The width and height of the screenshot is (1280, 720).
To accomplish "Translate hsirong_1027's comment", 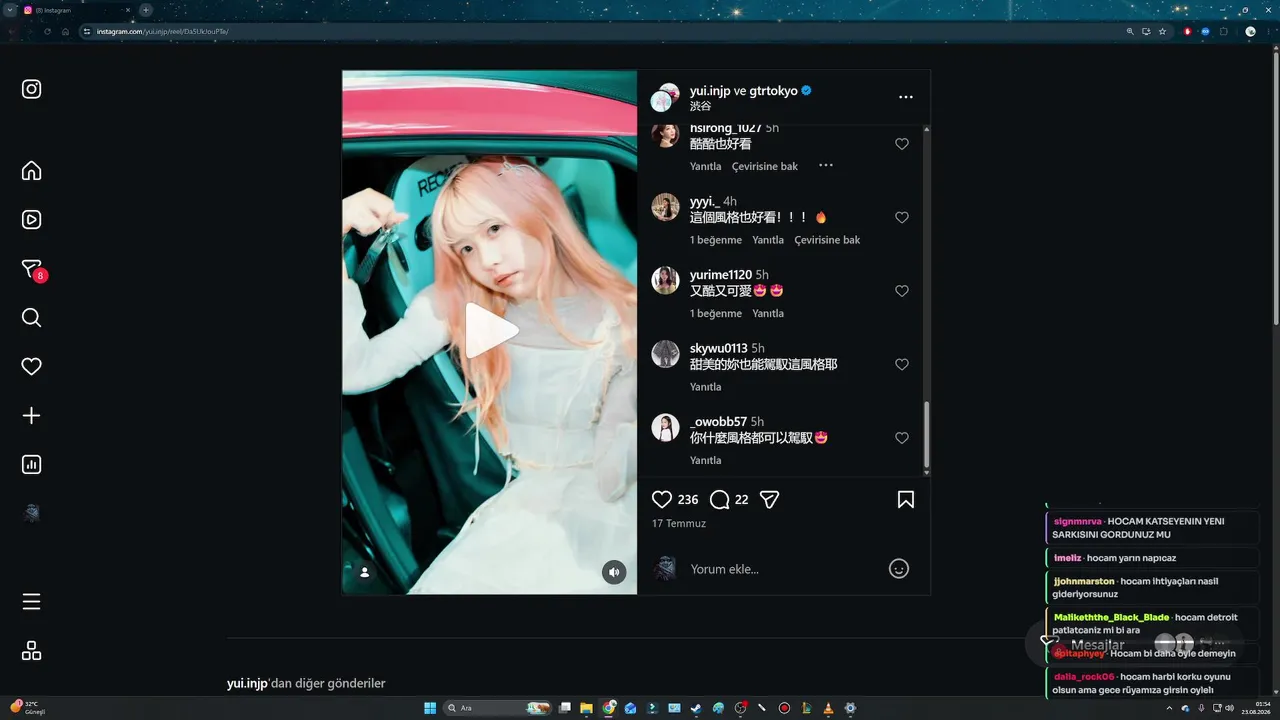I will (765, 166).
